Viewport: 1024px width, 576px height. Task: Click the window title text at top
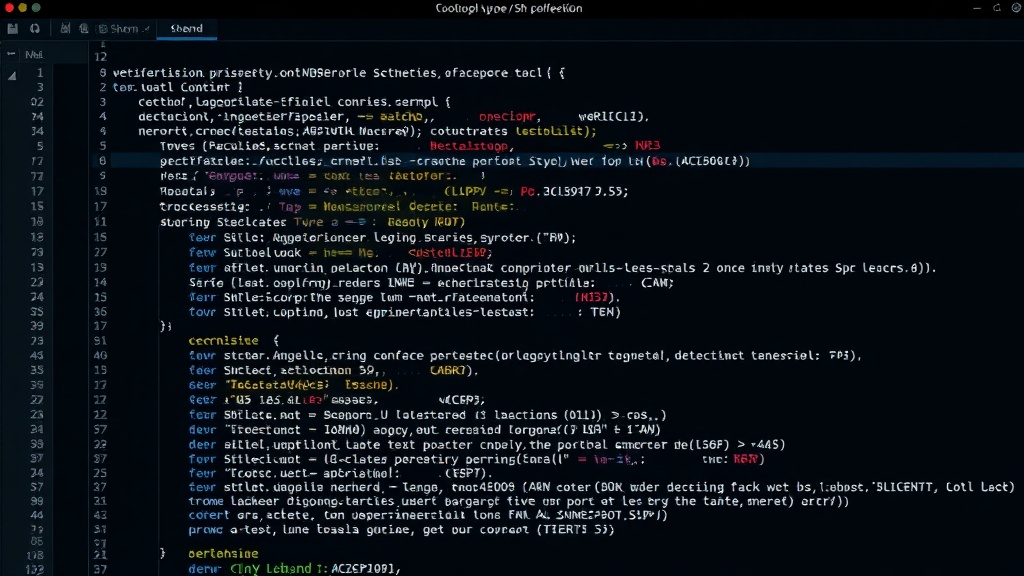[x=509, y=8]
